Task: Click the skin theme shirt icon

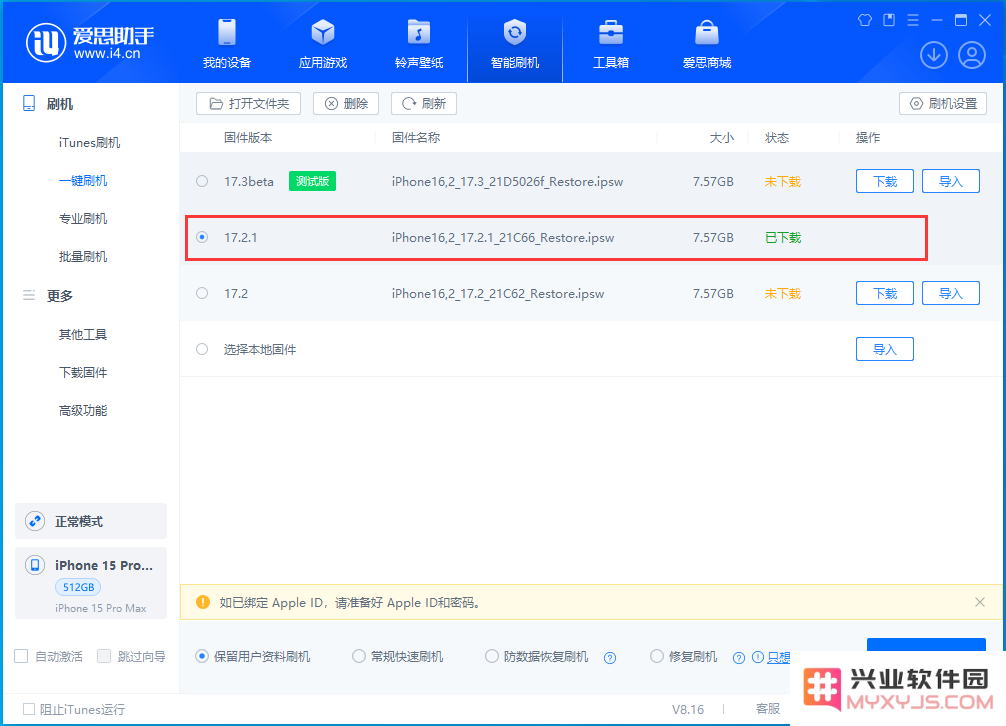Action: coord(865,20)
